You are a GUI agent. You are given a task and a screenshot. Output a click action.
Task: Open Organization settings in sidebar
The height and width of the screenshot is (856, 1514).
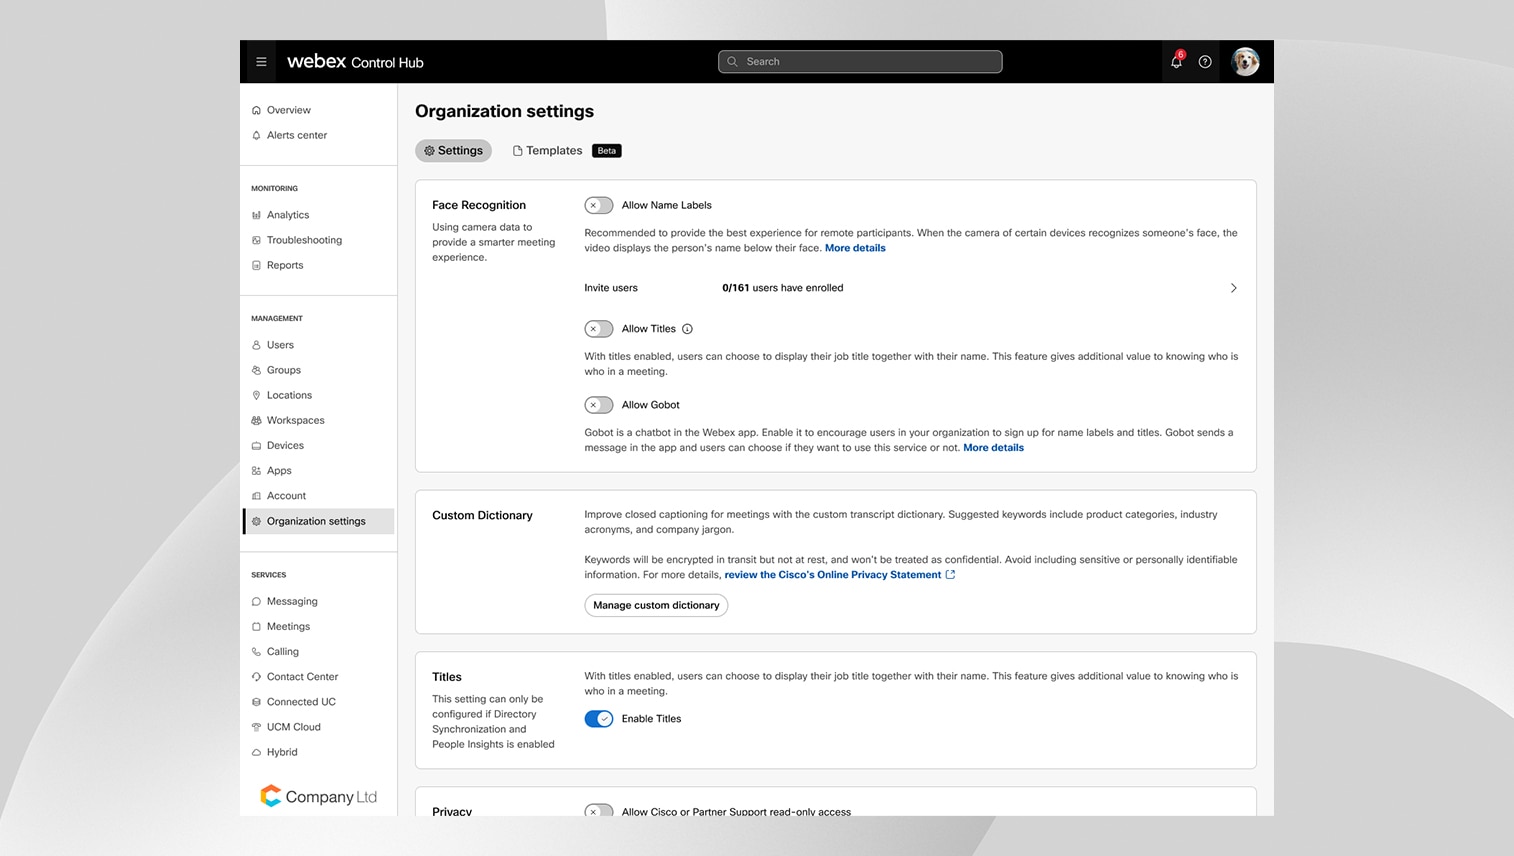tap(319, 521)
